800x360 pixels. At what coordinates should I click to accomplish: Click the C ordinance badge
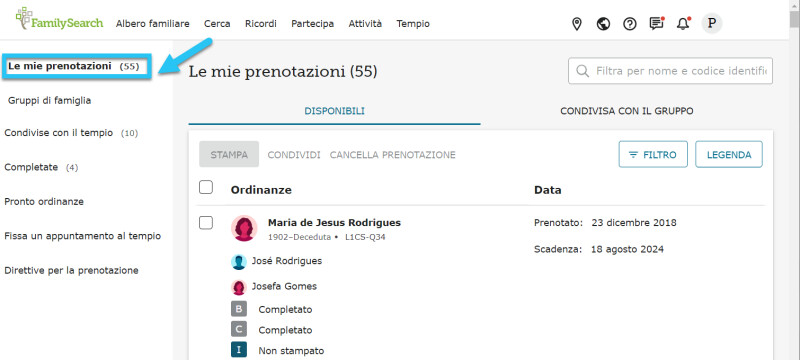(239, 330)
